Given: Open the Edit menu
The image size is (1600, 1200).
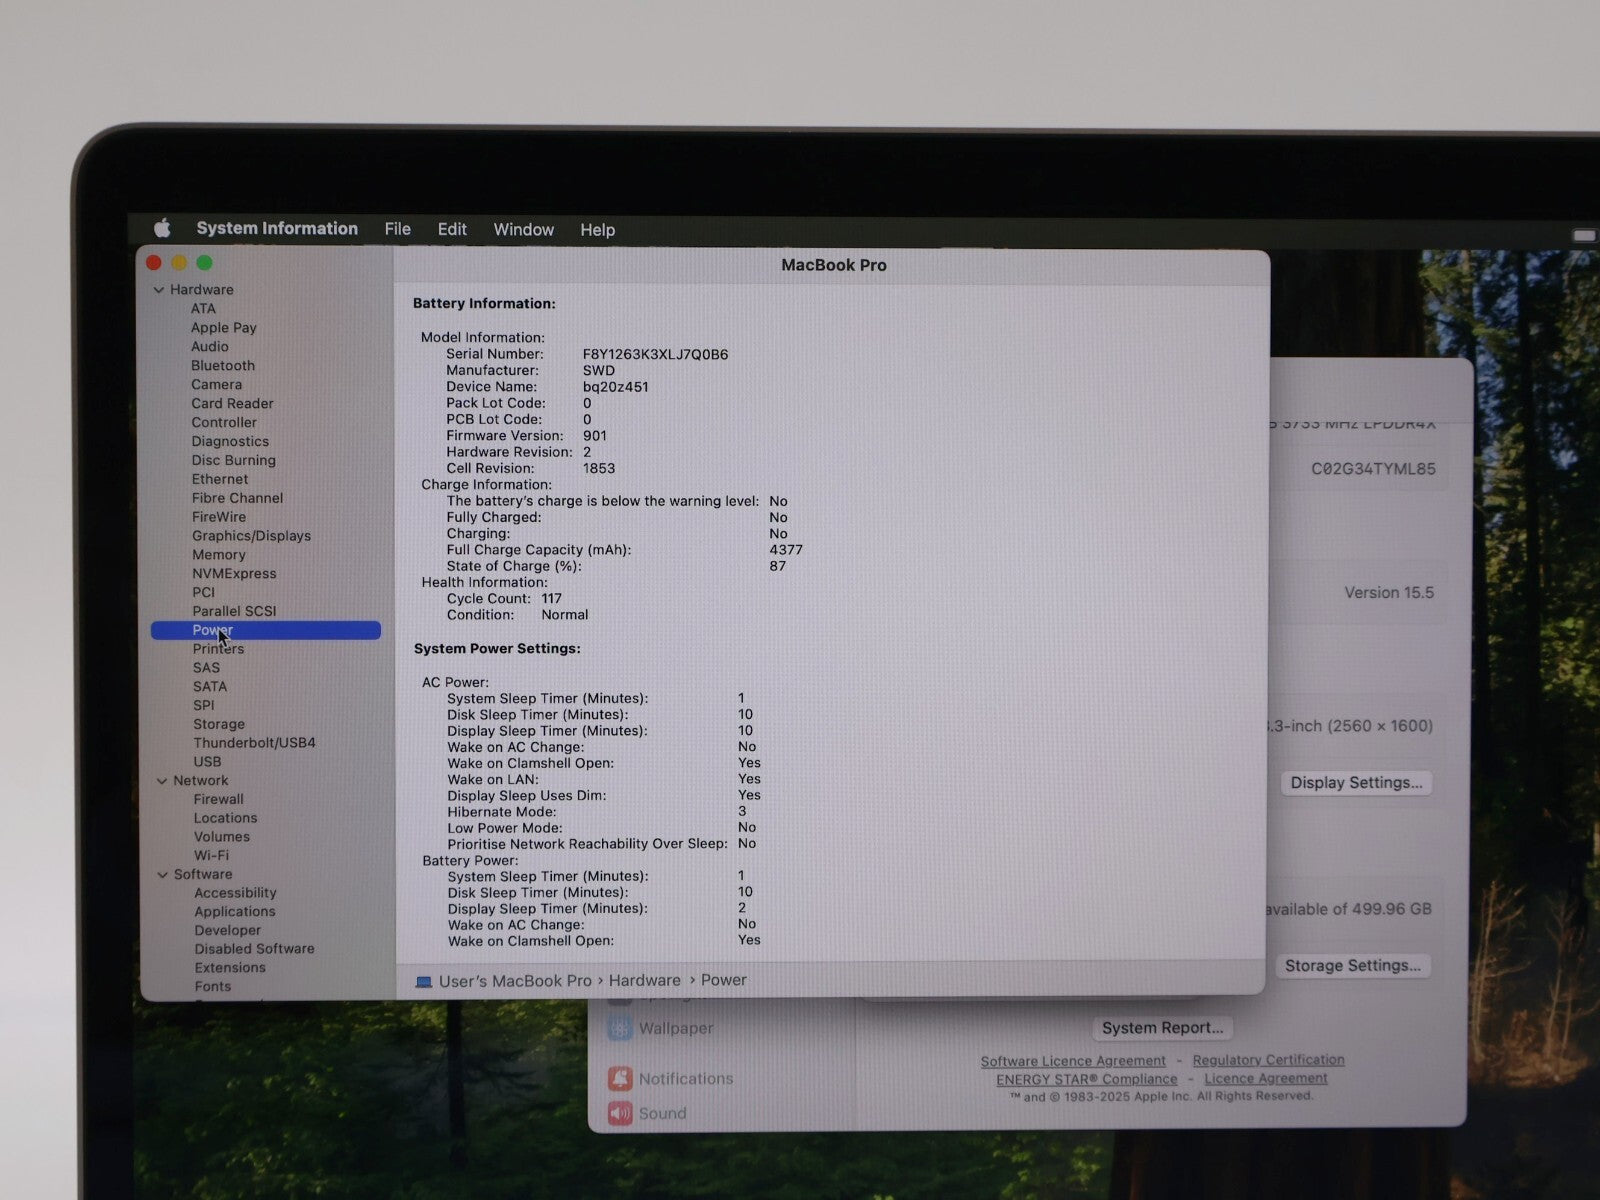Looking at the screenshot, I should pyautogui.click(x=452, y=229).
